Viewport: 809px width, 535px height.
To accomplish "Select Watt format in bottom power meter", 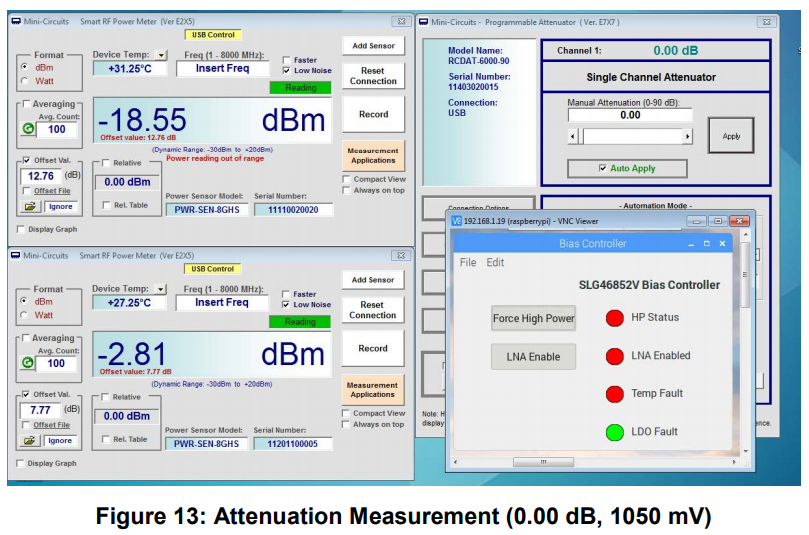I will (x=24, y=315).
